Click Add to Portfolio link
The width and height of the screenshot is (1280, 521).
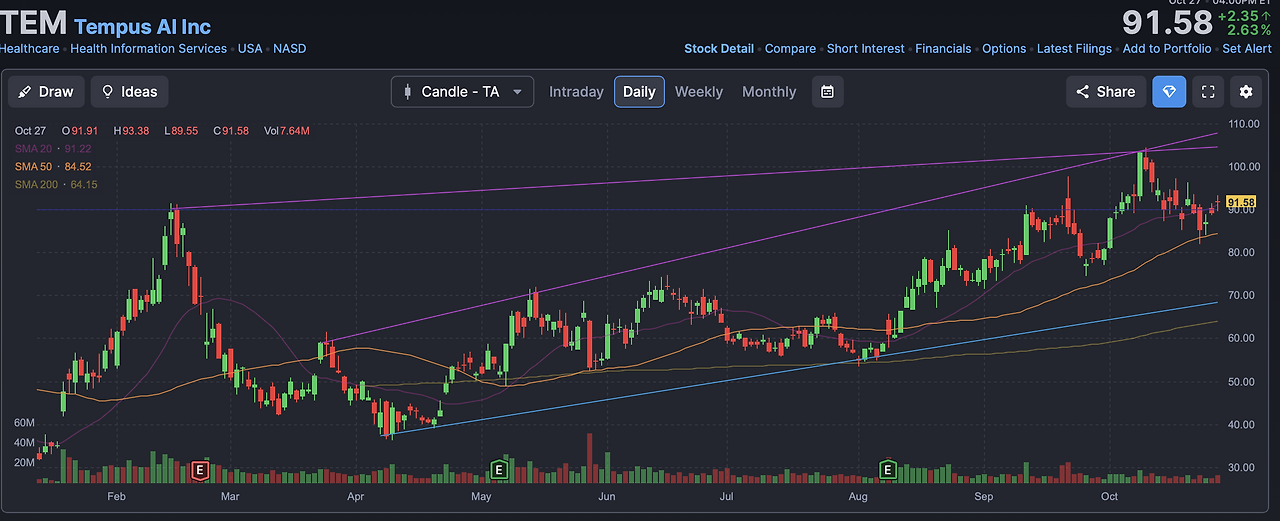point(1167,48)
